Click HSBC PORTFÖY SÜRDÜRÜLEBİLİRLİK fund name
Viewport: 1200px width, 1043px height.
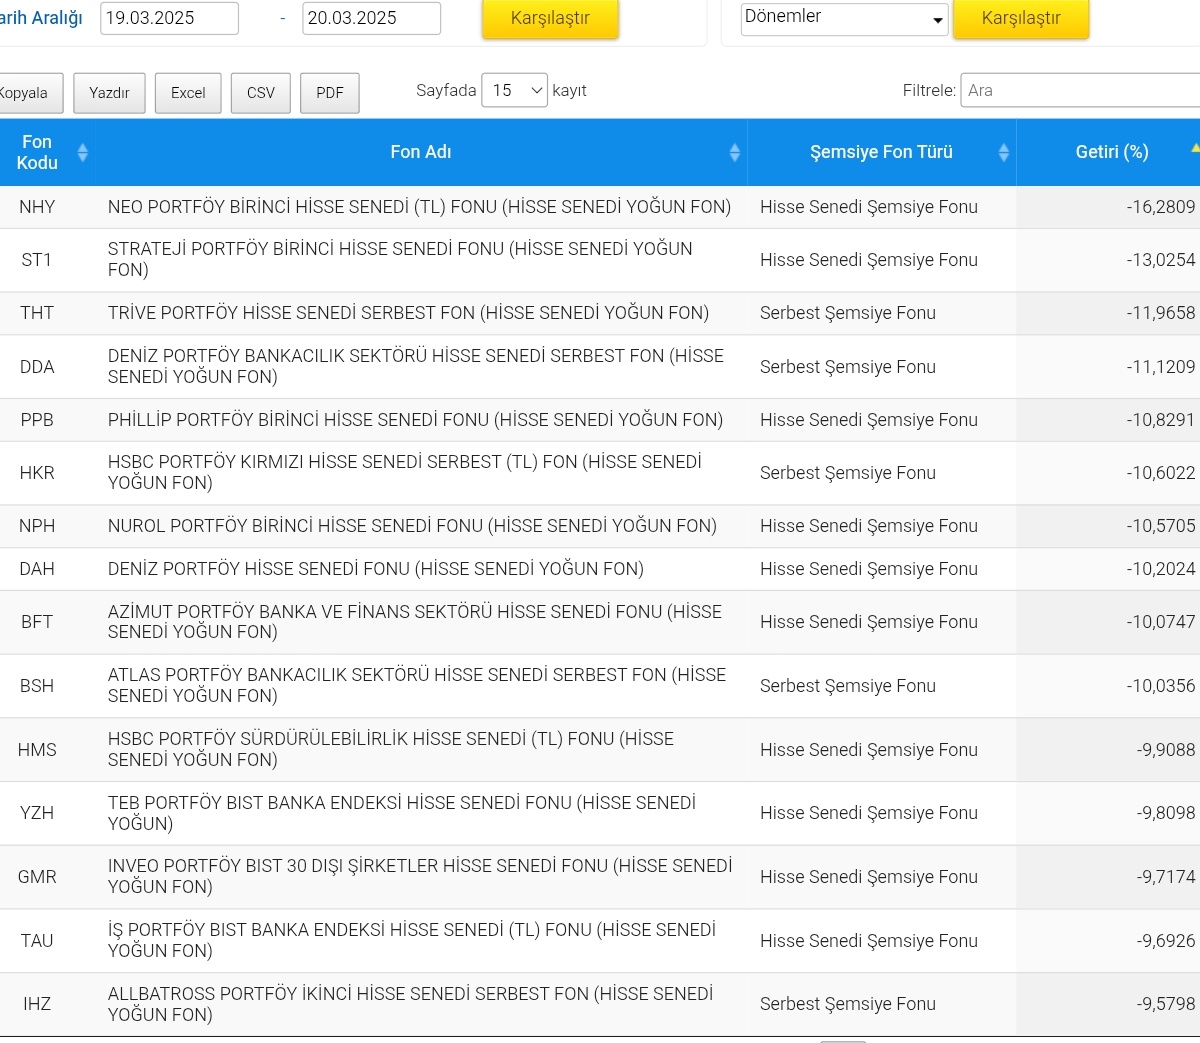click(x=391, y=749)
